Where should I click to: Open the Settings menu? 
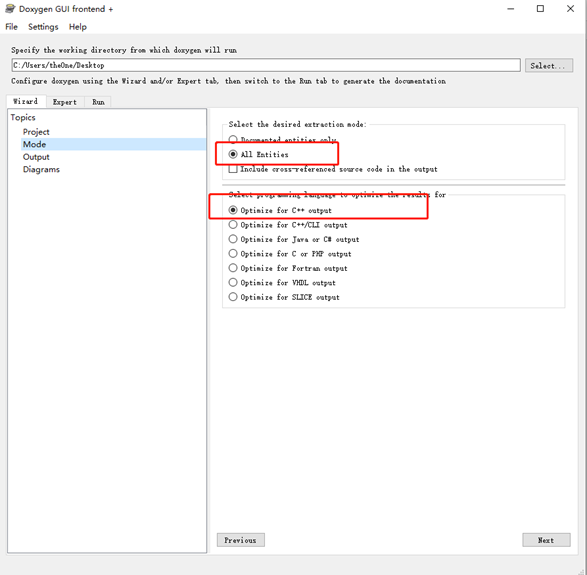[x=43, y=27]
